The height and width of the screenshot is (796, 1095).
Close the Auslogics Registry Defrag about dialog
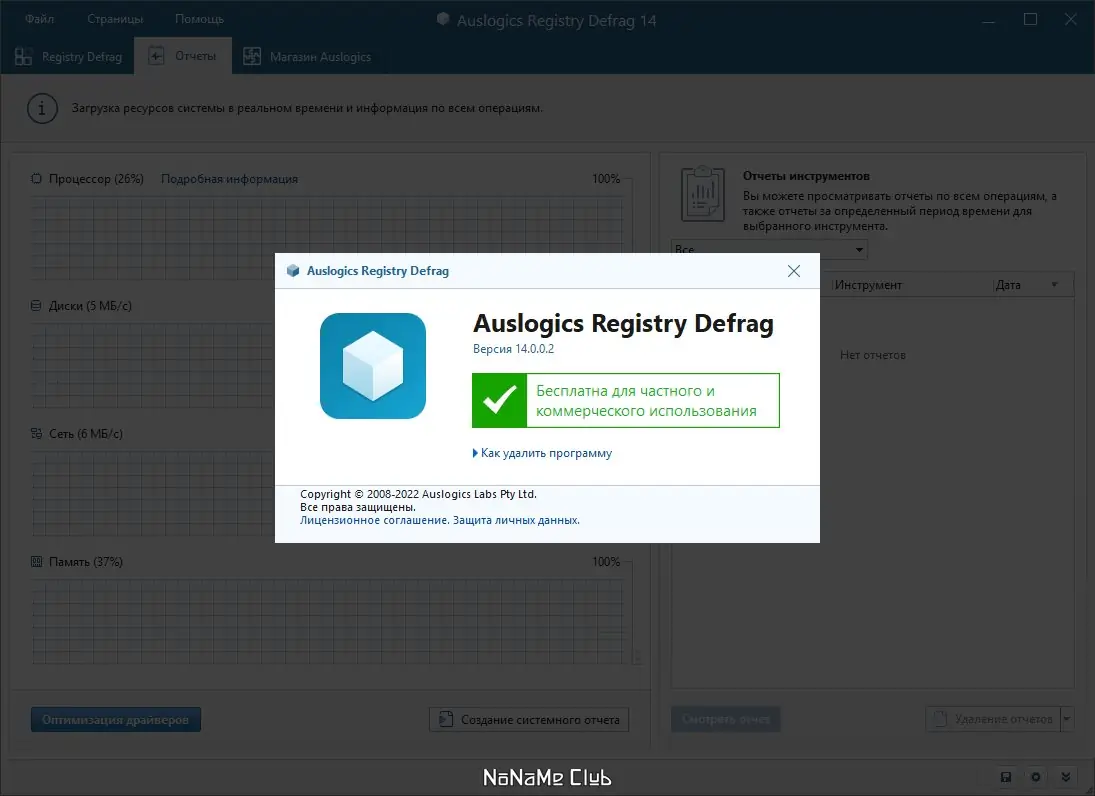click(793, 271)
